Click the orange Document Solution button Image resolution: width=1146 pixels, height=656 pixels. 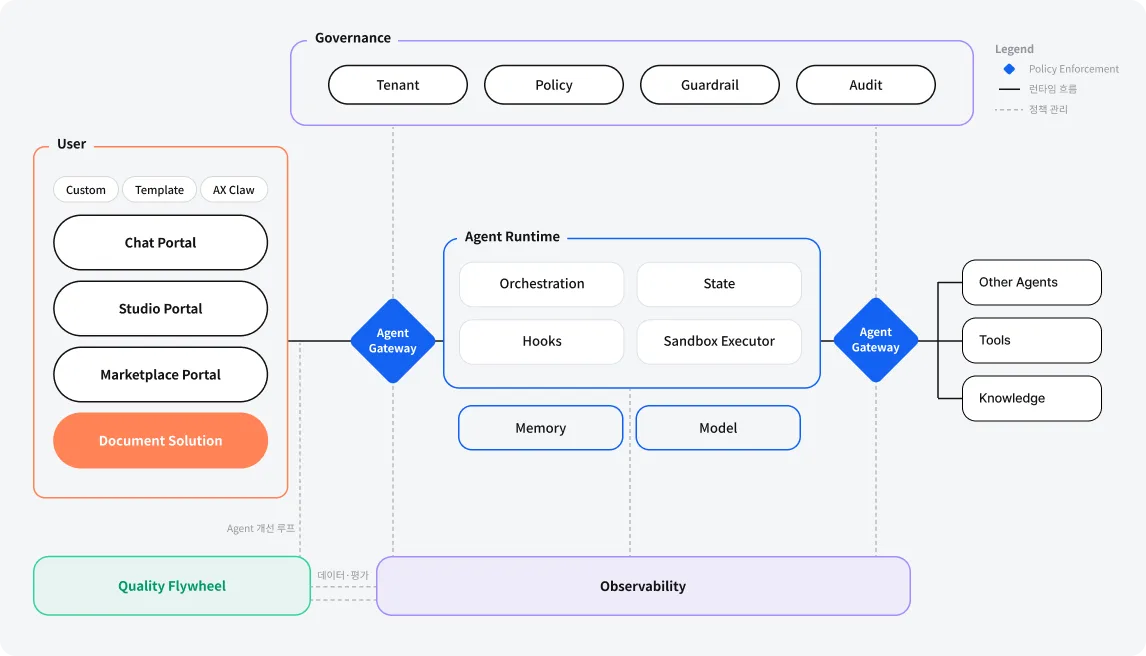click(x=160, y=440)
